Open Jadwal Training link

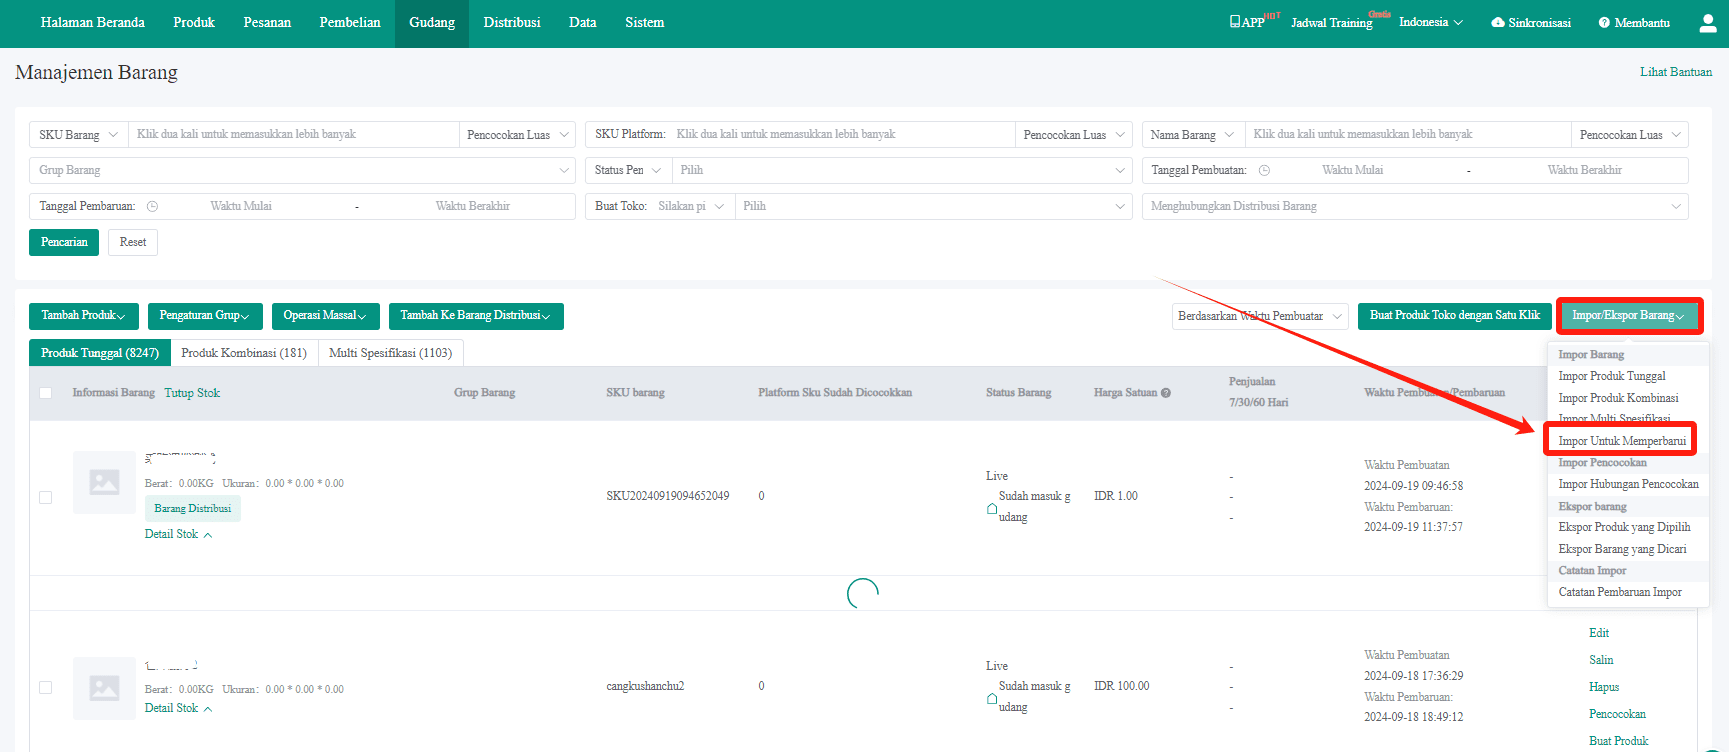click(x=1331, y=23)
